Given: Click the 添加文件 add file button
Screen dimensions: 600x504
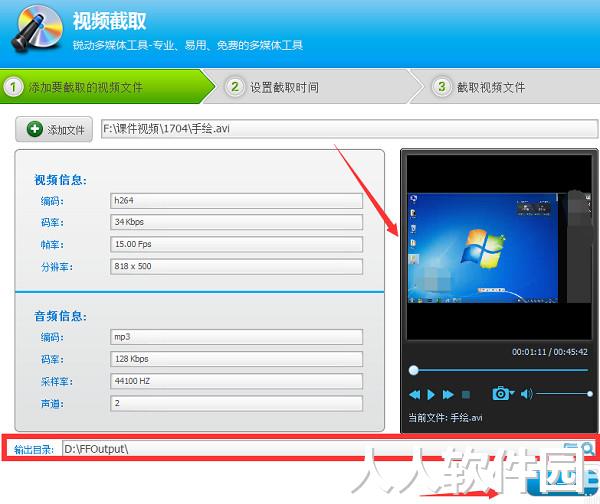Looking at the screenshot, I should click(54, 129).
